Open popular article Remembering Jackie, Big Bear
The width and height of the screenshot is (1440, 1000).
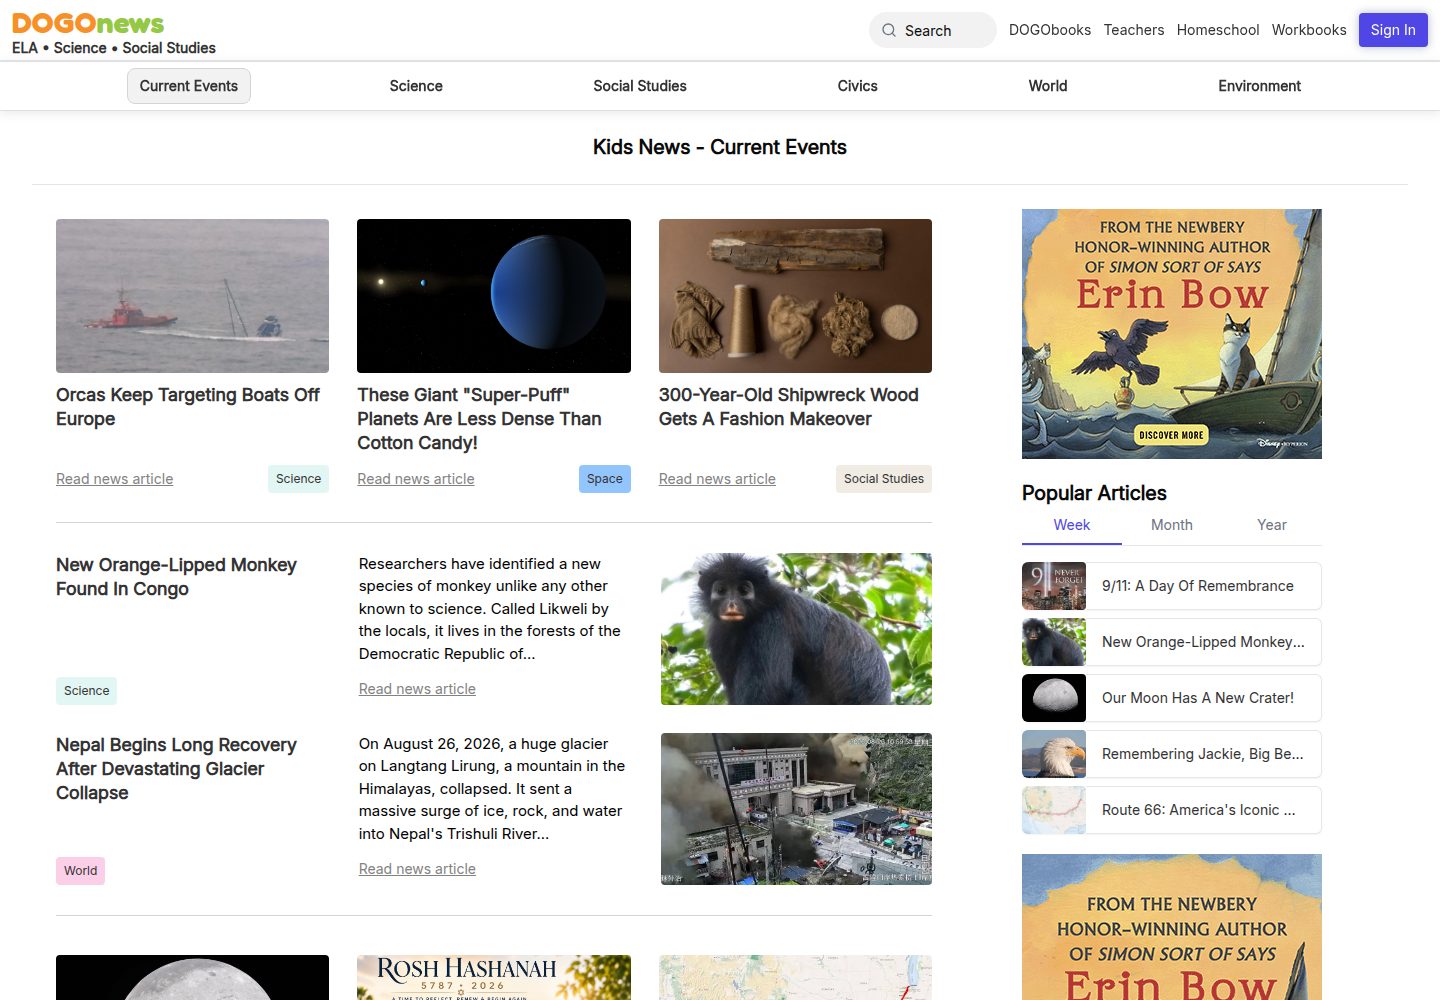pos(1203,754)
